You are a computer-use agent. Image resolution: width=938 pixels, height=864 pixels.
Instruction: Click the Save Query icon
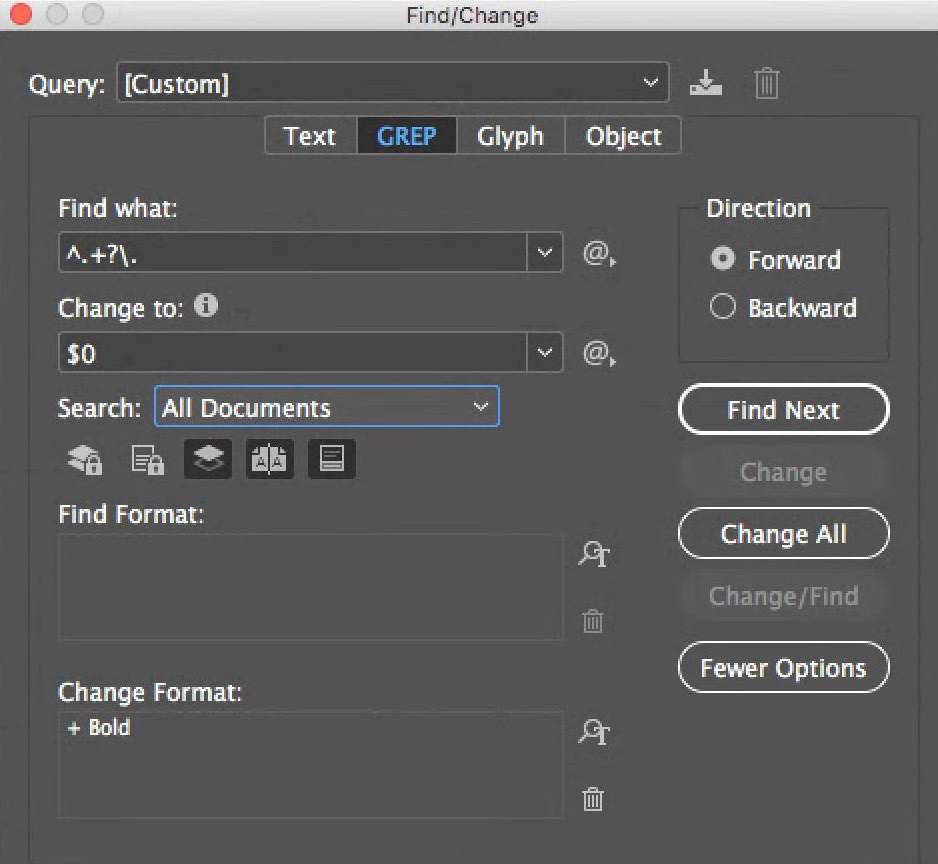[706, 84]
